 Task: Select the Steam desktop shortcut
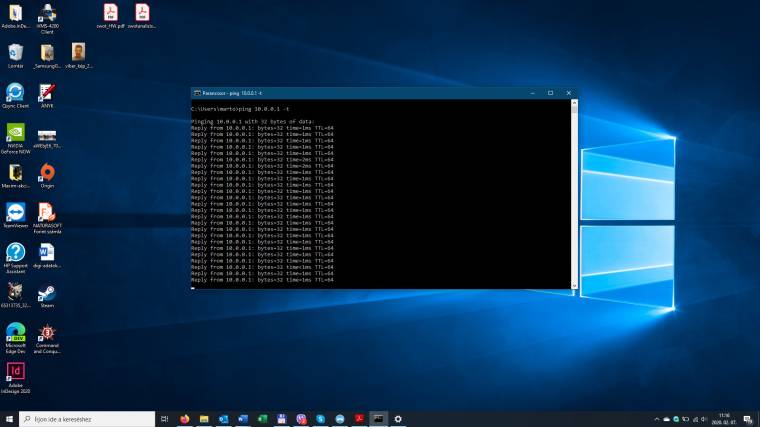(47, 294)
